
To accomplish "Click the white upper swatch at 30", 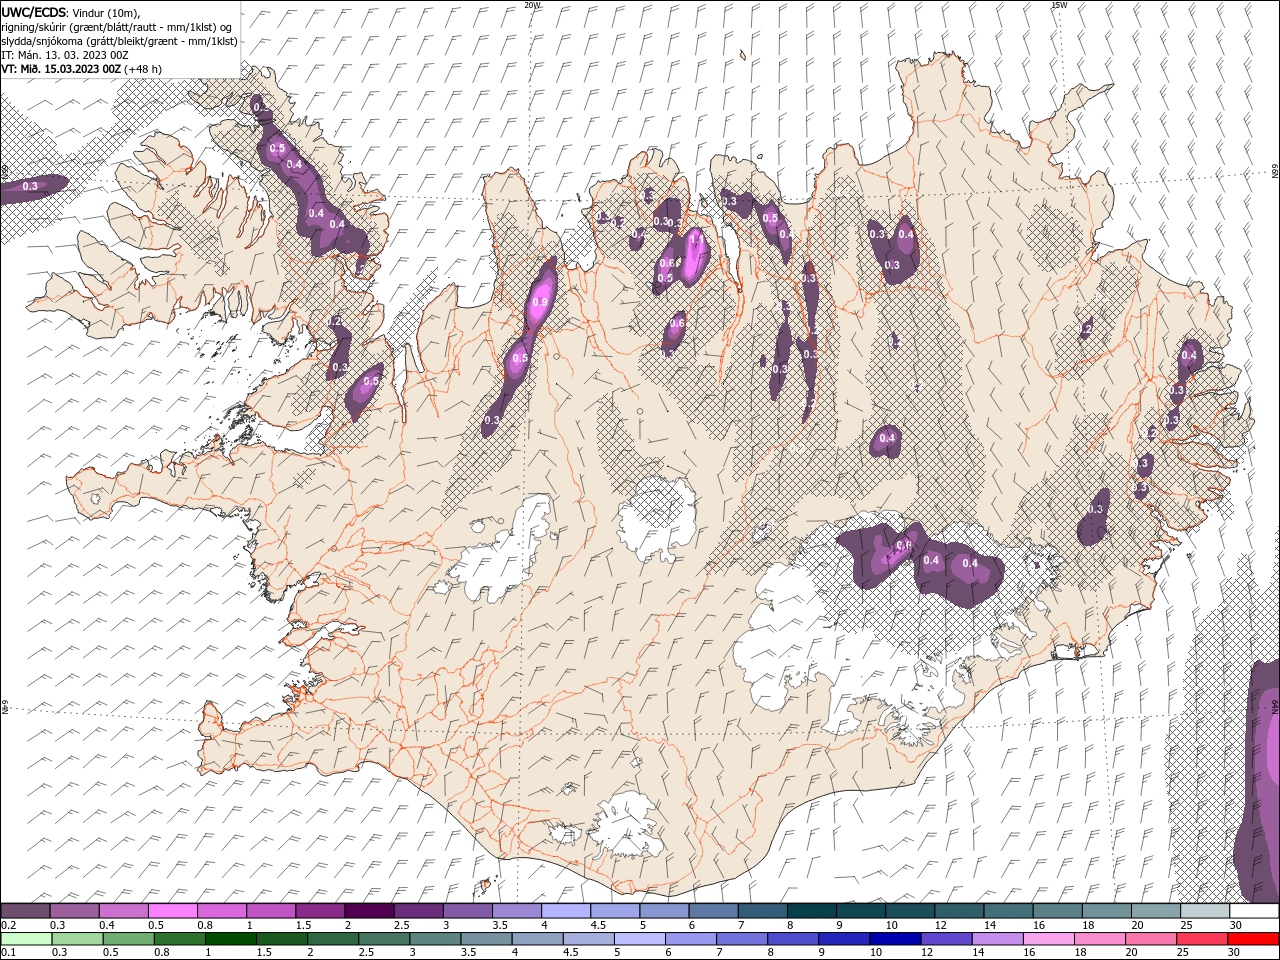I will pyautogui.click(x=1253, y=911).
